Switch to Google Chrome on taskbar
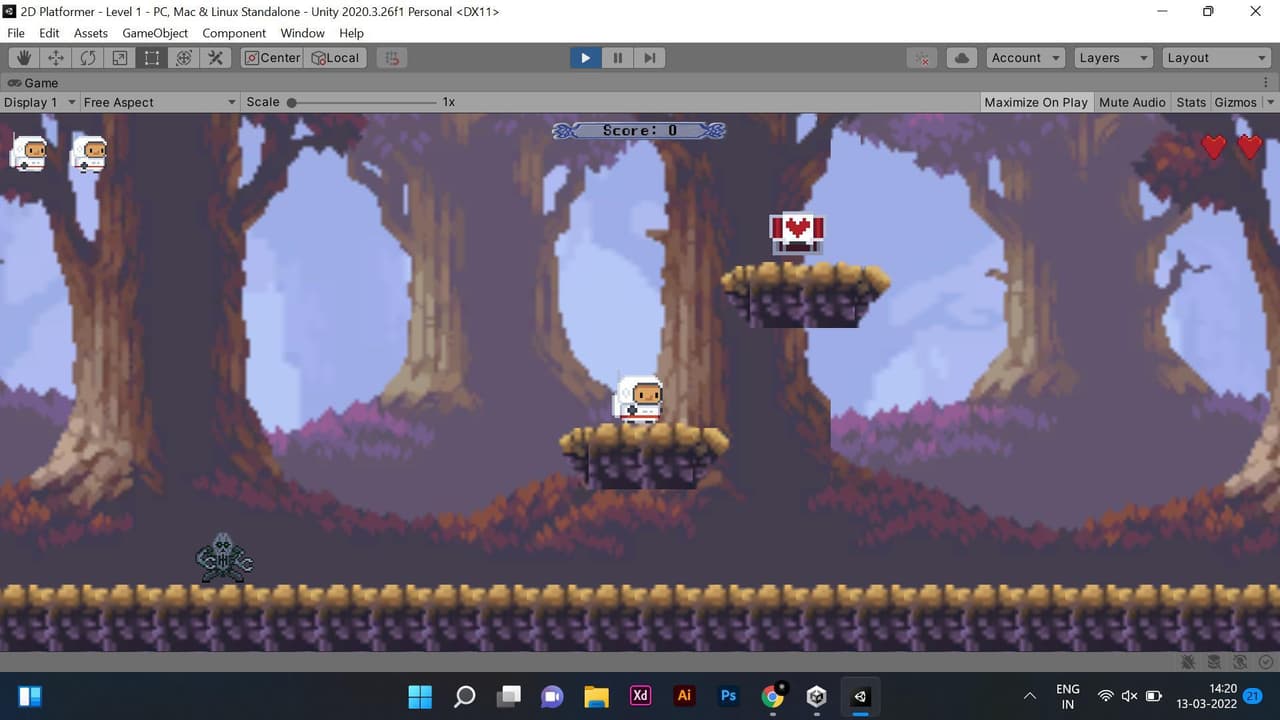Image resolution: width=1280 pixels, height=720 pixels. tap(772, 696)
